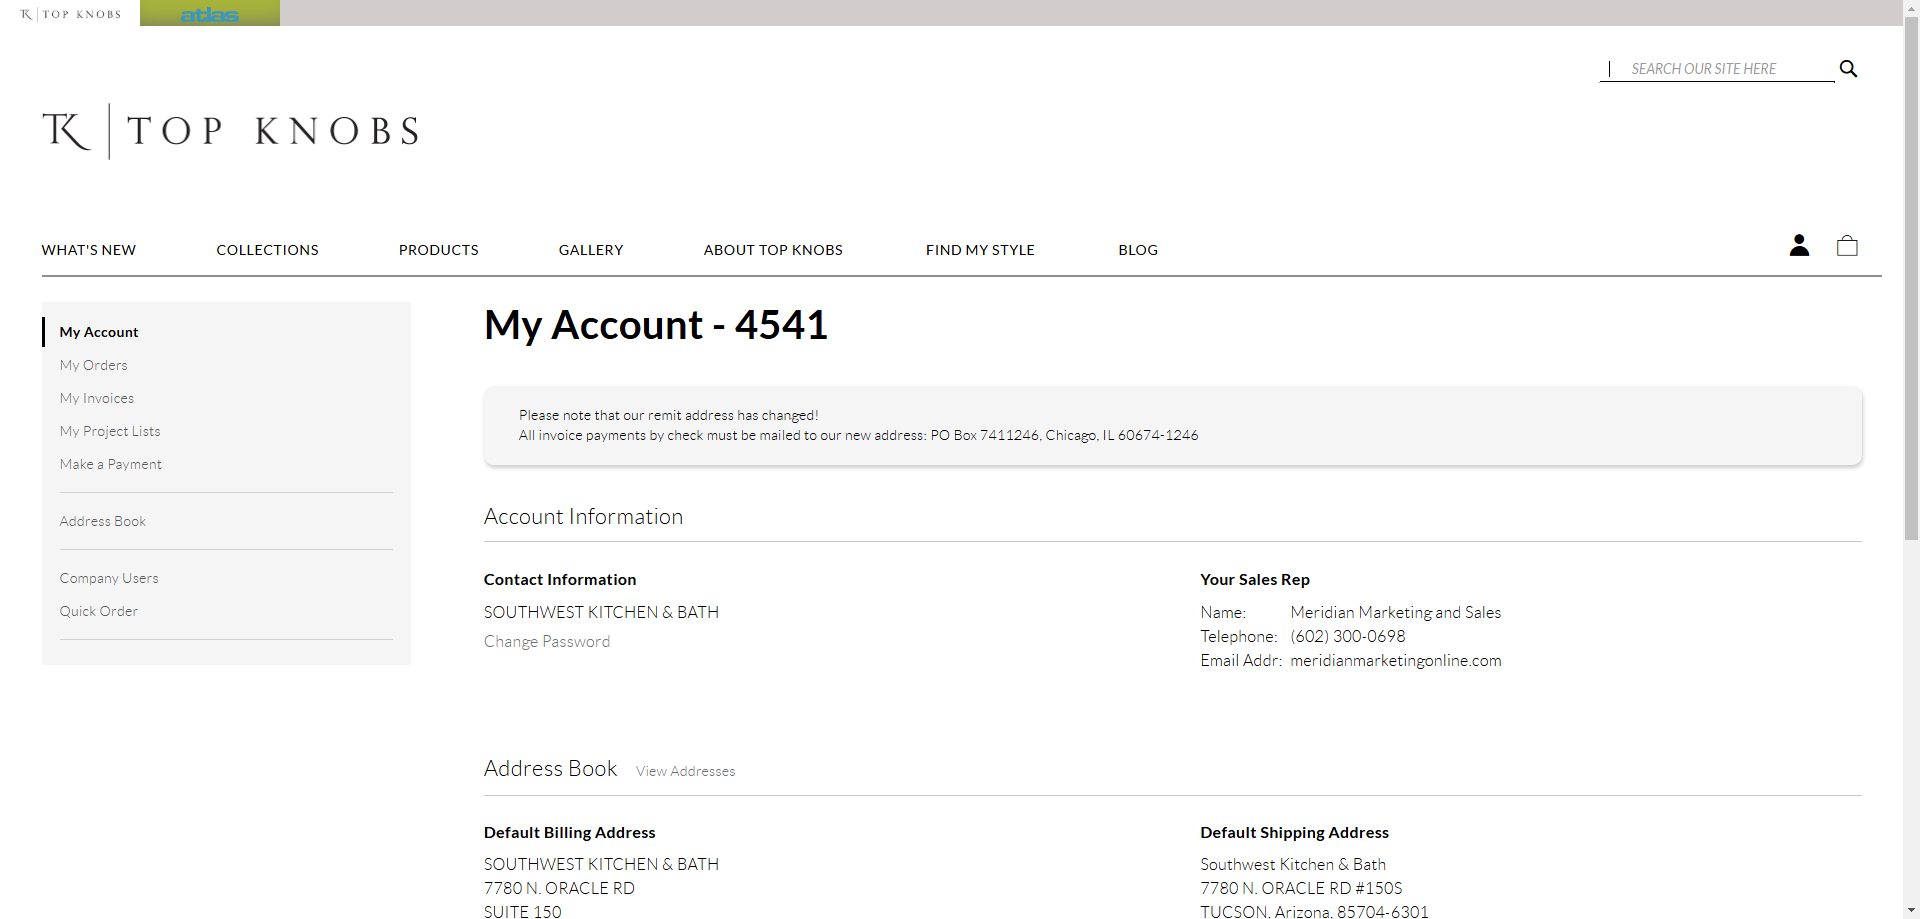
Task: Click the scrollbar down arrow
Action: tap(1911, 911)
